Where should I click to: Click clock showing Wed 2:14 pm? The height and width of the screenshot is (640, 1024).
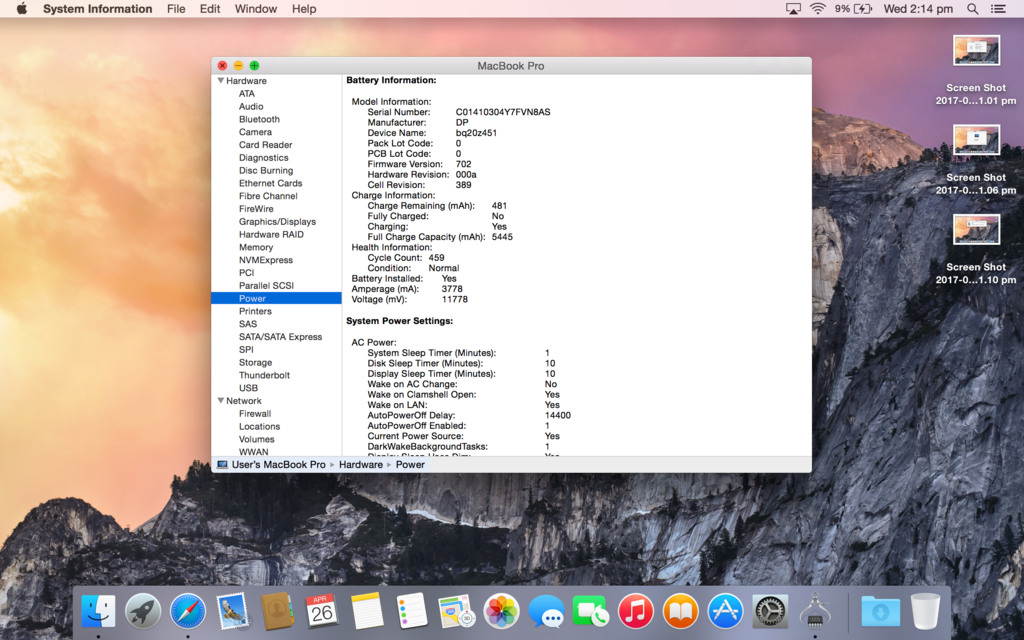pos(918,8)
